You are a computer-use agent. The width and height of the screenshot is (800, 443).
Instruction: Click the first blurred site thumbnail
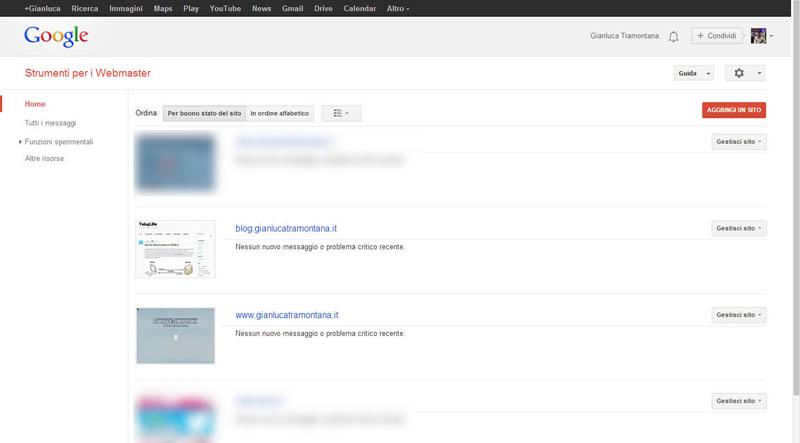pos(176,163)
